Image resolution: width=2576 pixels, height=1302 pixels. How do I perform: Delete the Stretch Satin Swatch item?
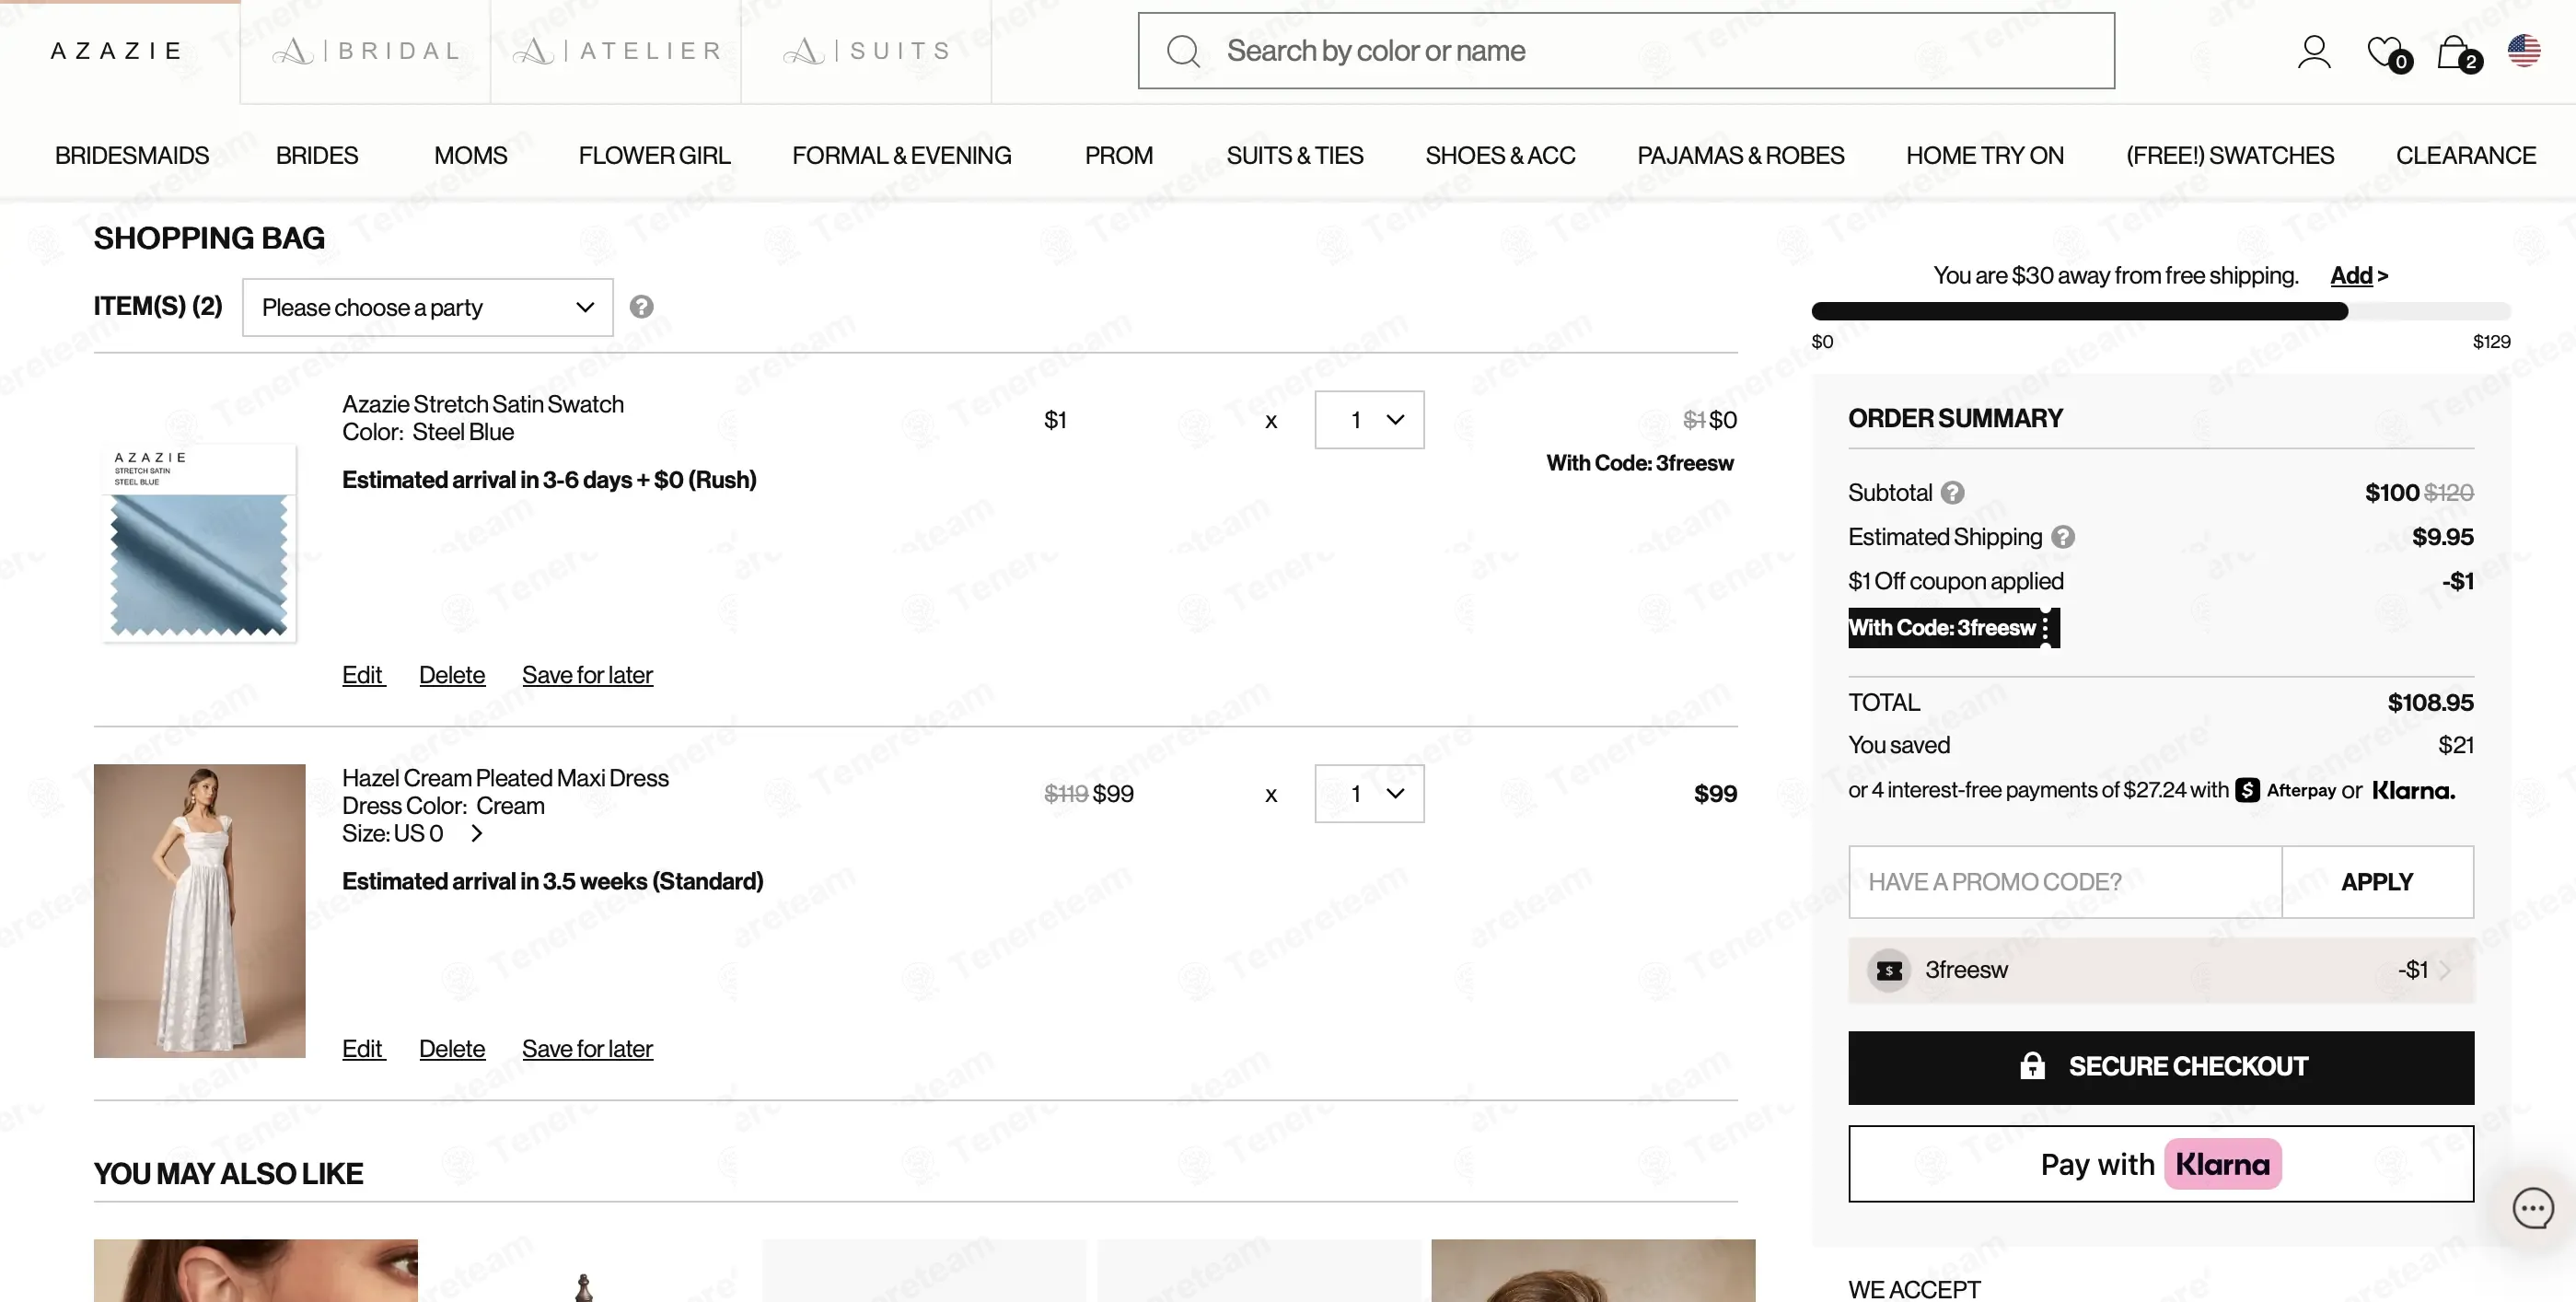tap(452, 675)
